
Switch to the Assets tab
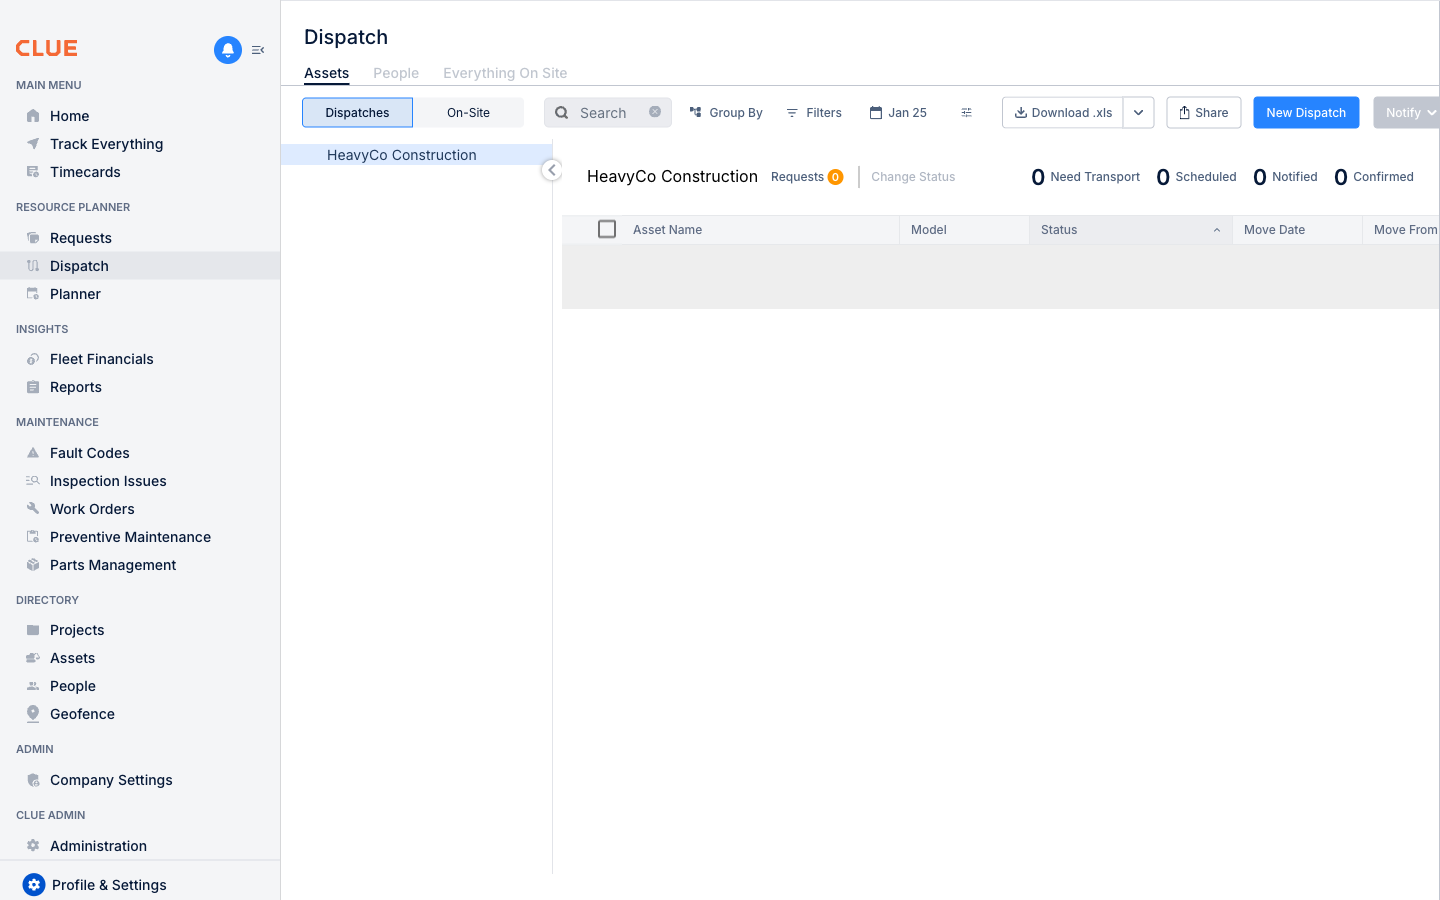(327, 73)
